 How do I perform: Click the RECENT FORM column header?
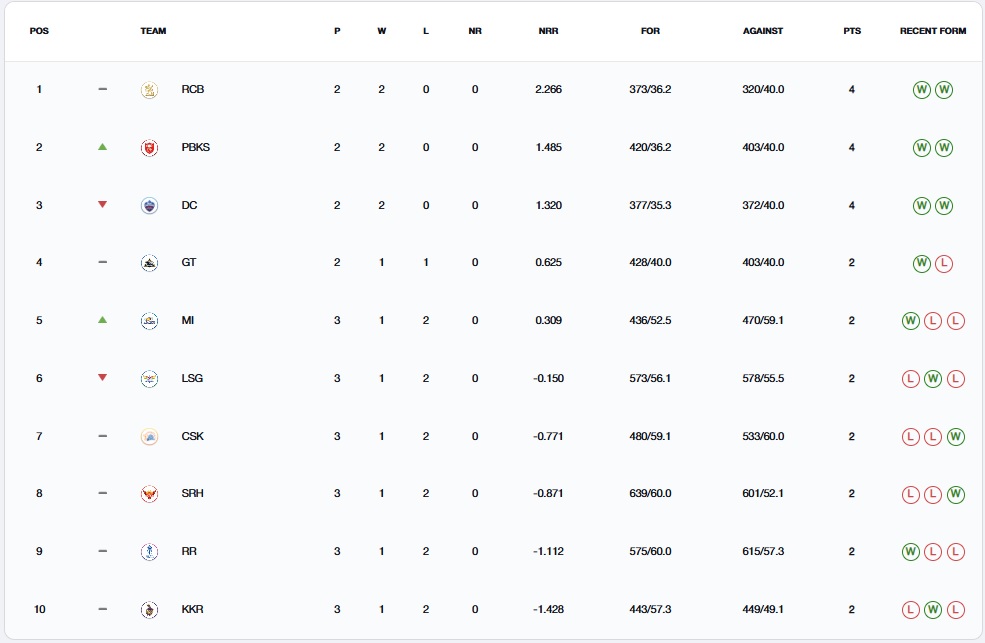(x=932, y=31)
